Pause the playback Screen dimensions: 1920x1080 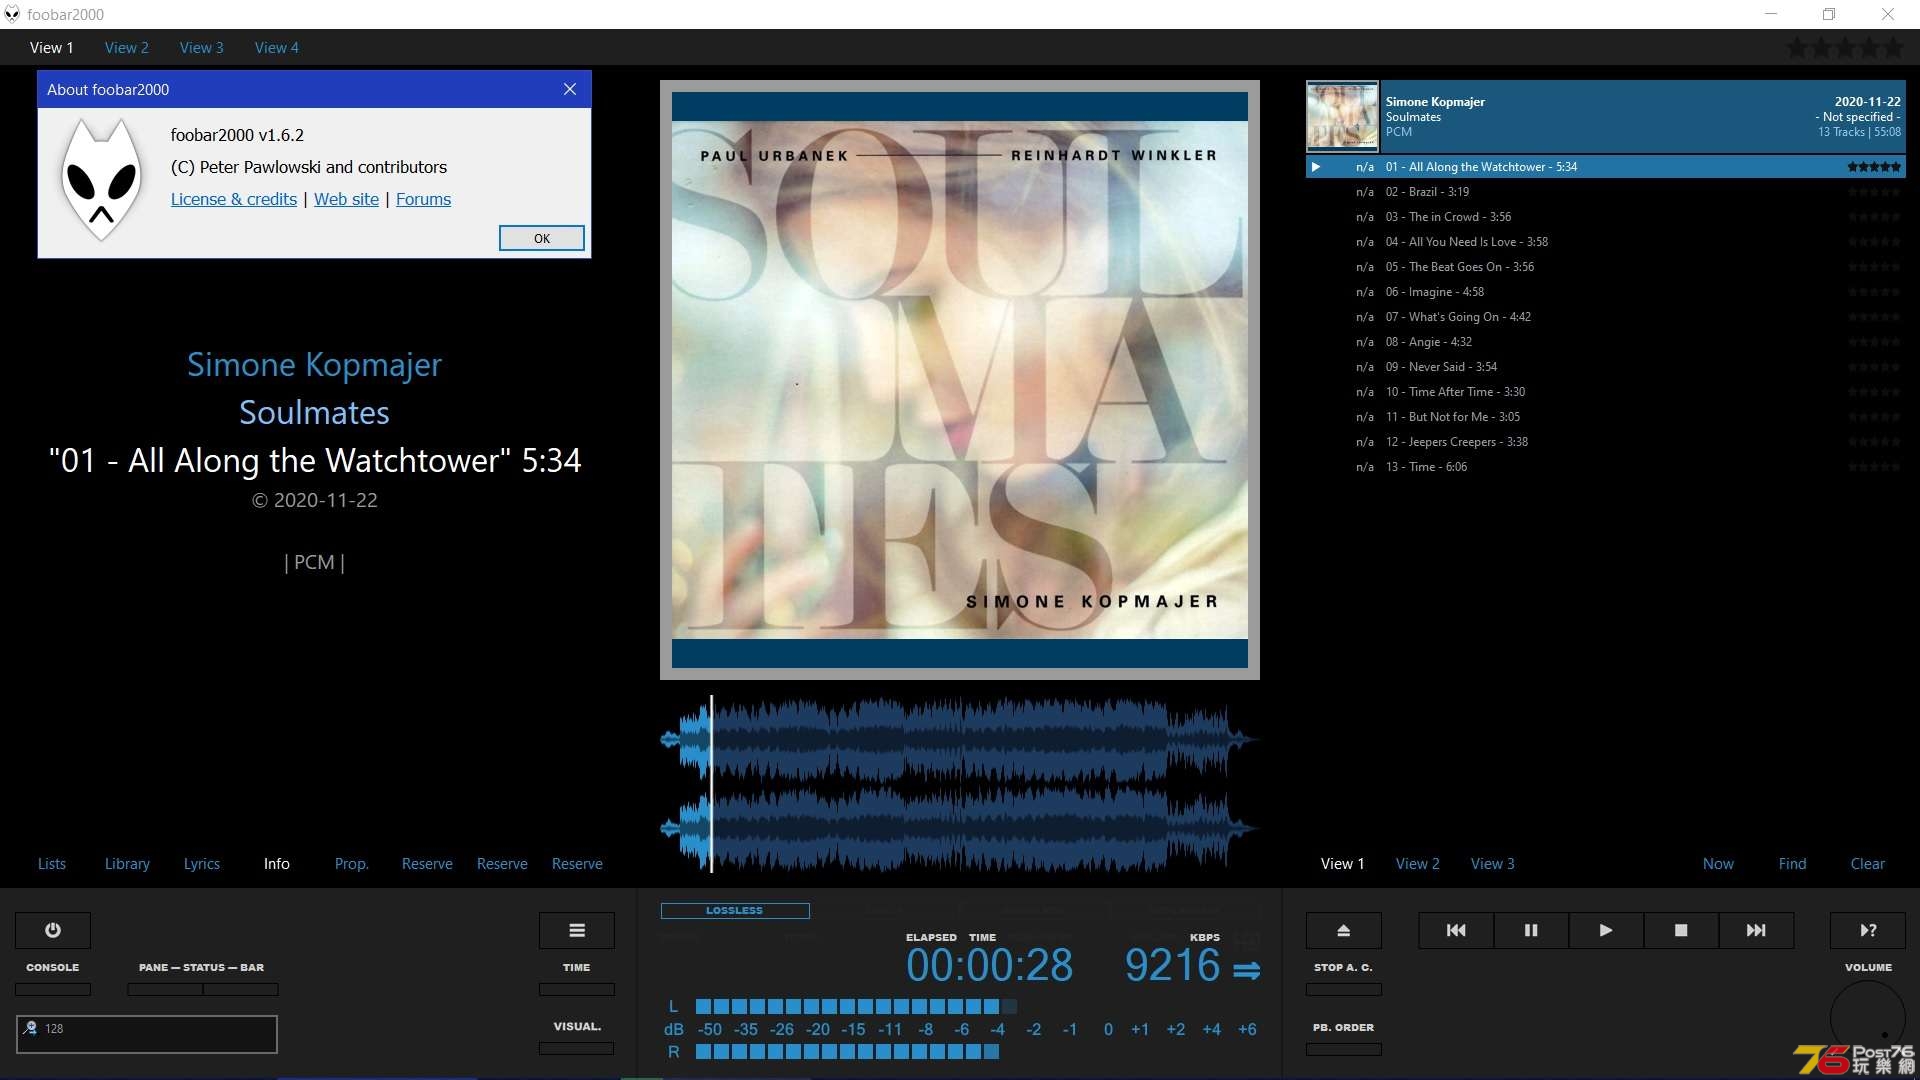[1531, 930]
